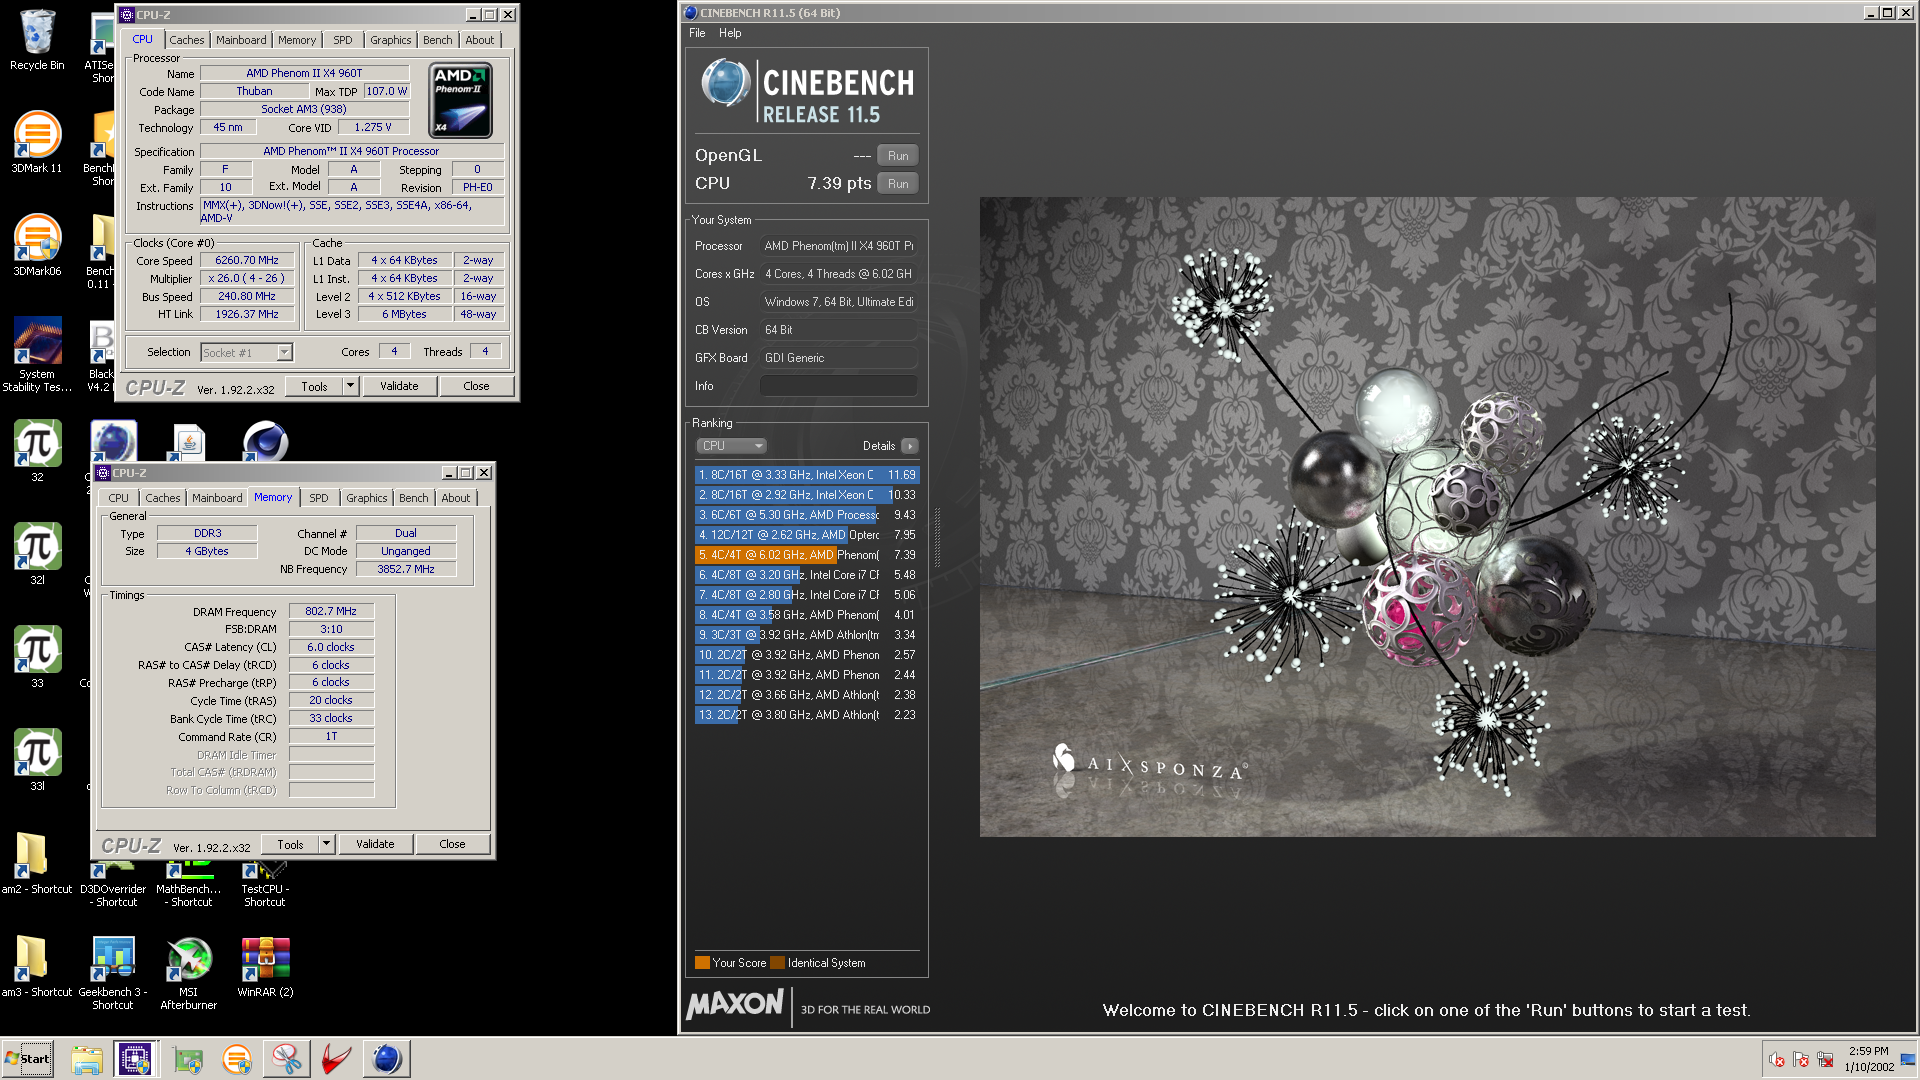Click the red AMD taskbar icon
The width and height of the screenshot is (1920, 1080).
pyautogui.click(x=336, y=1059)
